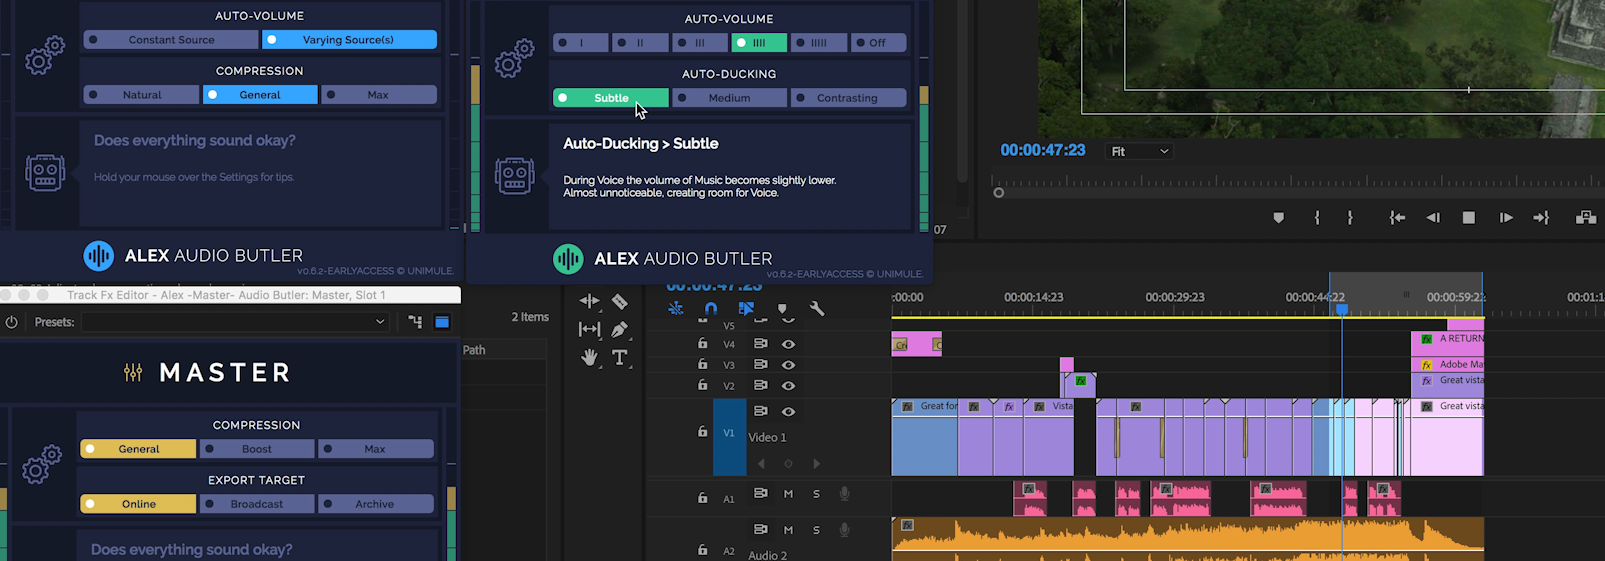
Task: Set auto-volume level to IIIII
Action: click(818, 43)
